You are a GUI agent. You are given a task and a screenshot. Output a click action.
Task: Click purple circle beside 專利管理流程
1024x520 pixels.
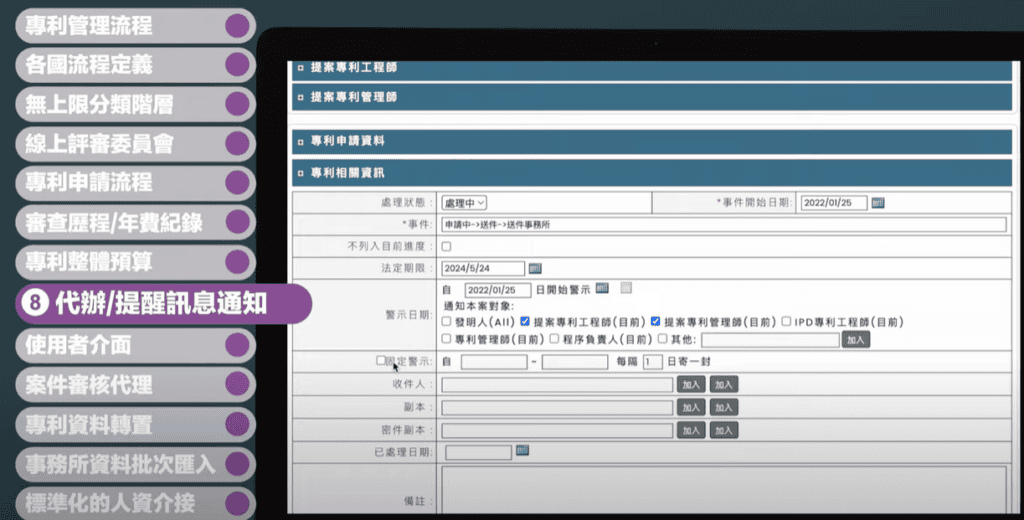pos(237,26)
